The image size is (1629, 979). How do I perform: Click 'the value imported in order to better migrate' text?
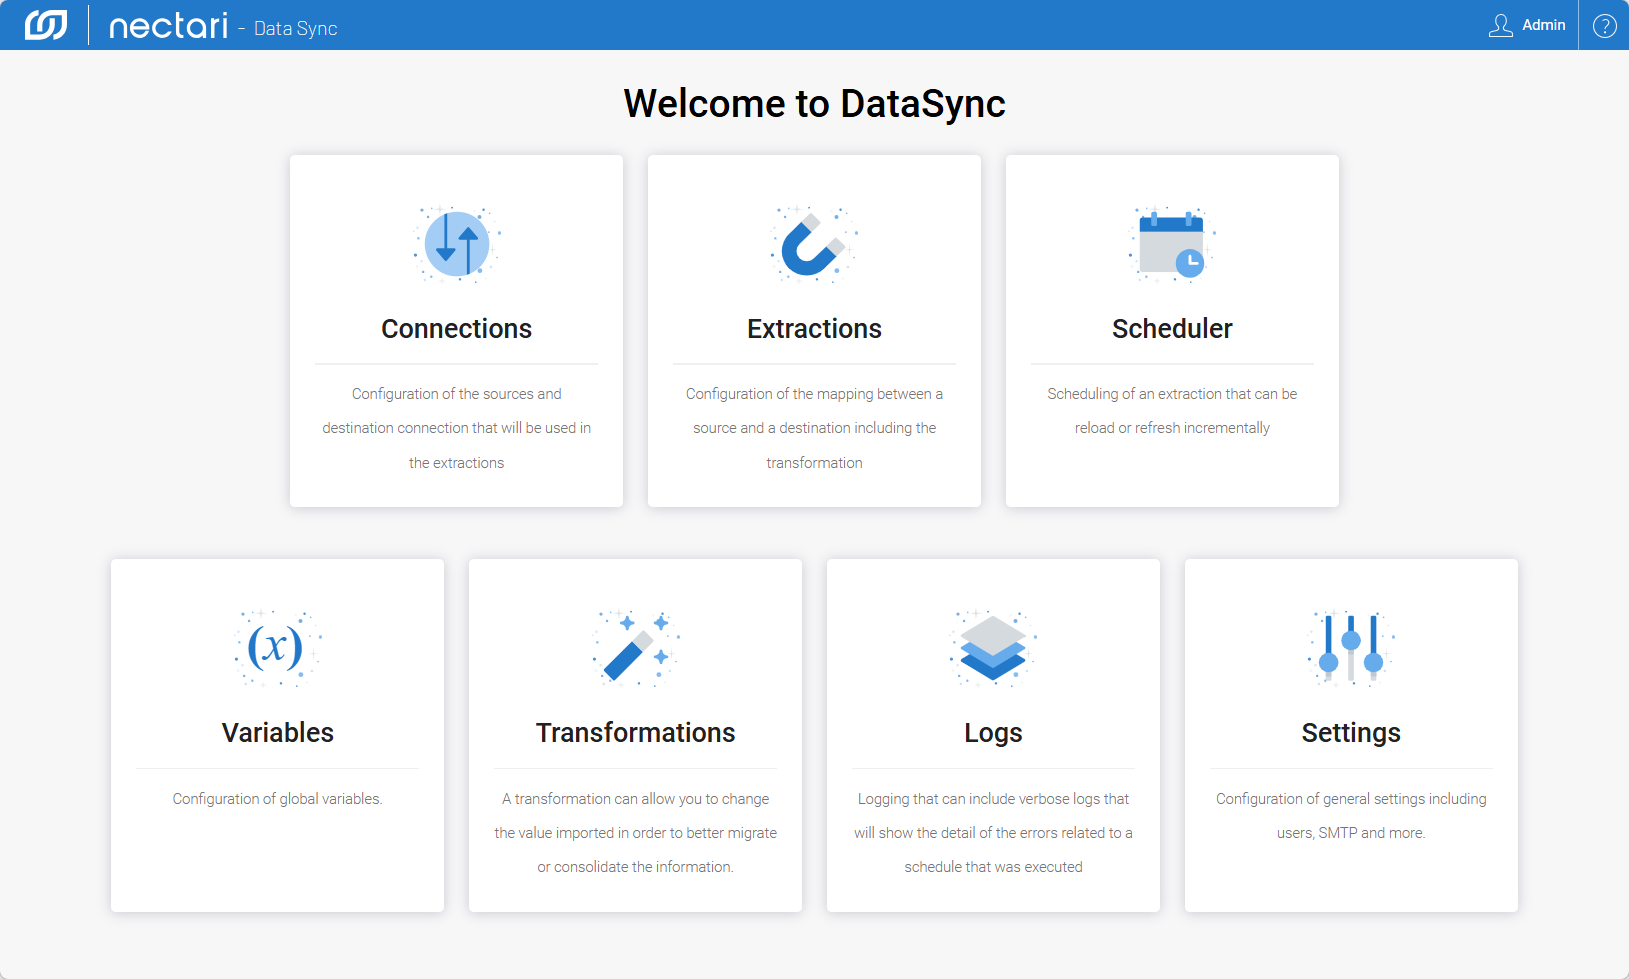pos(635,833)
